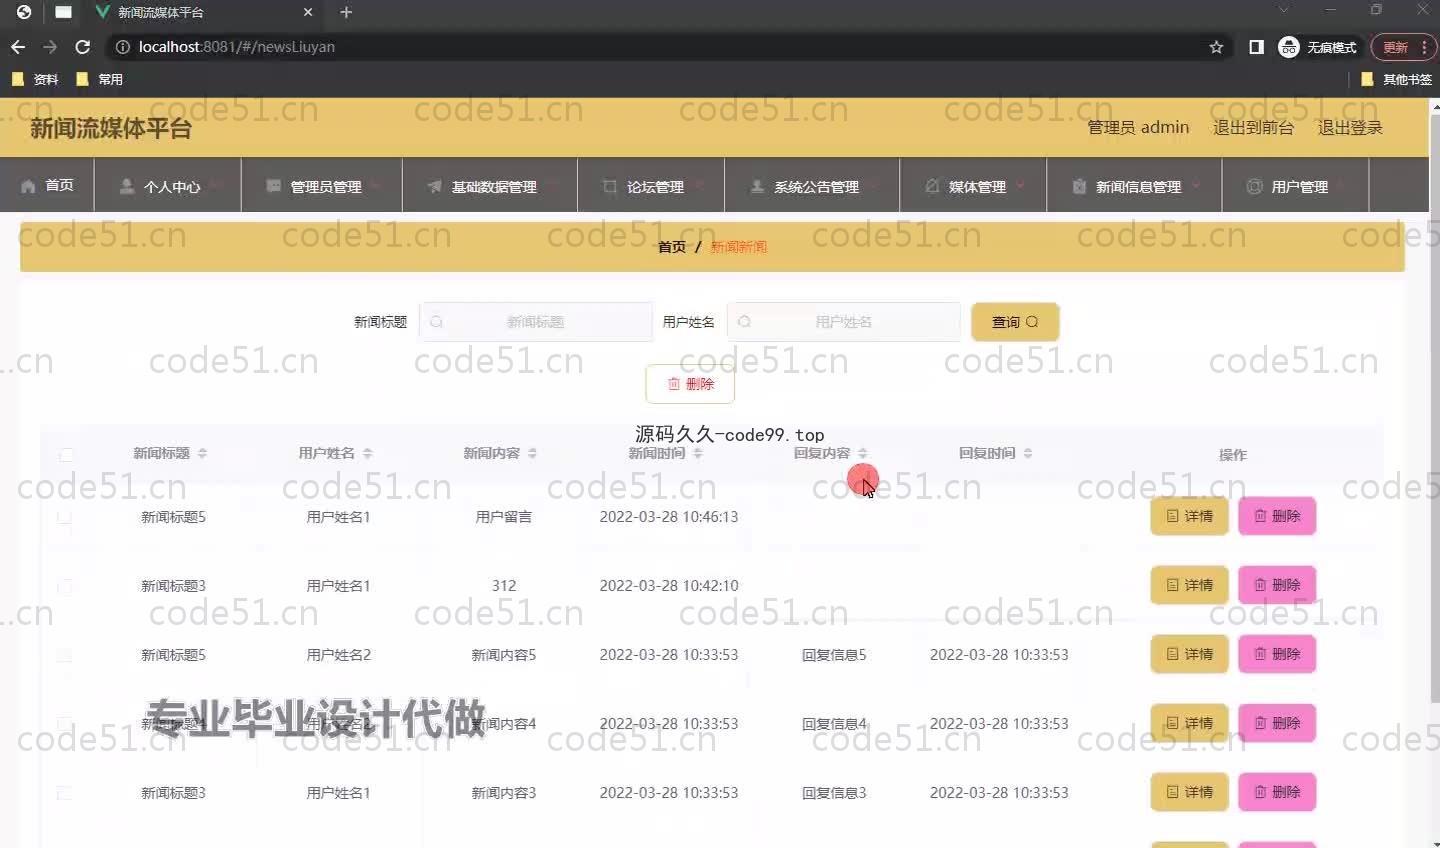Open the 常用 bookmarks folder
Image resolution: width=1440 pixels, height=848 pixels.
point(100,79)
